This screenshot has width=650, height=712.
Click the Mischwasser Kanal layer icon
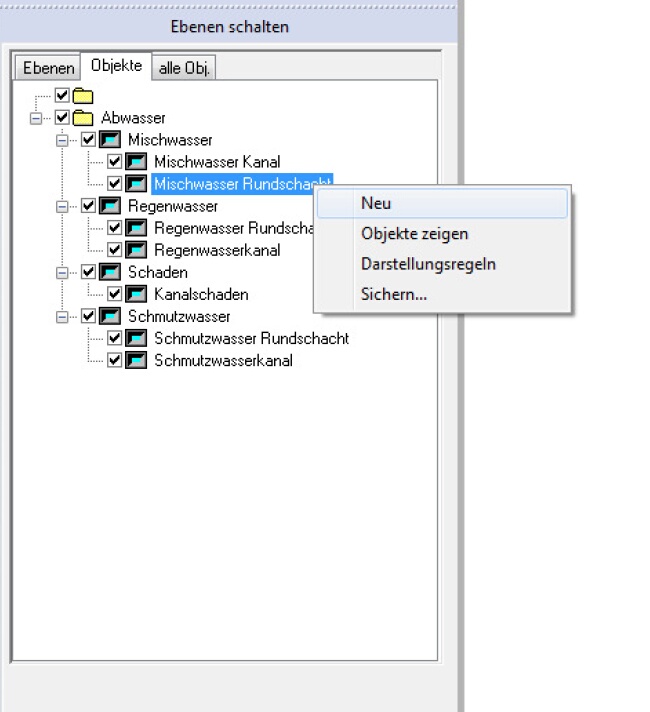pyautogui.click(x=137, y=162)
